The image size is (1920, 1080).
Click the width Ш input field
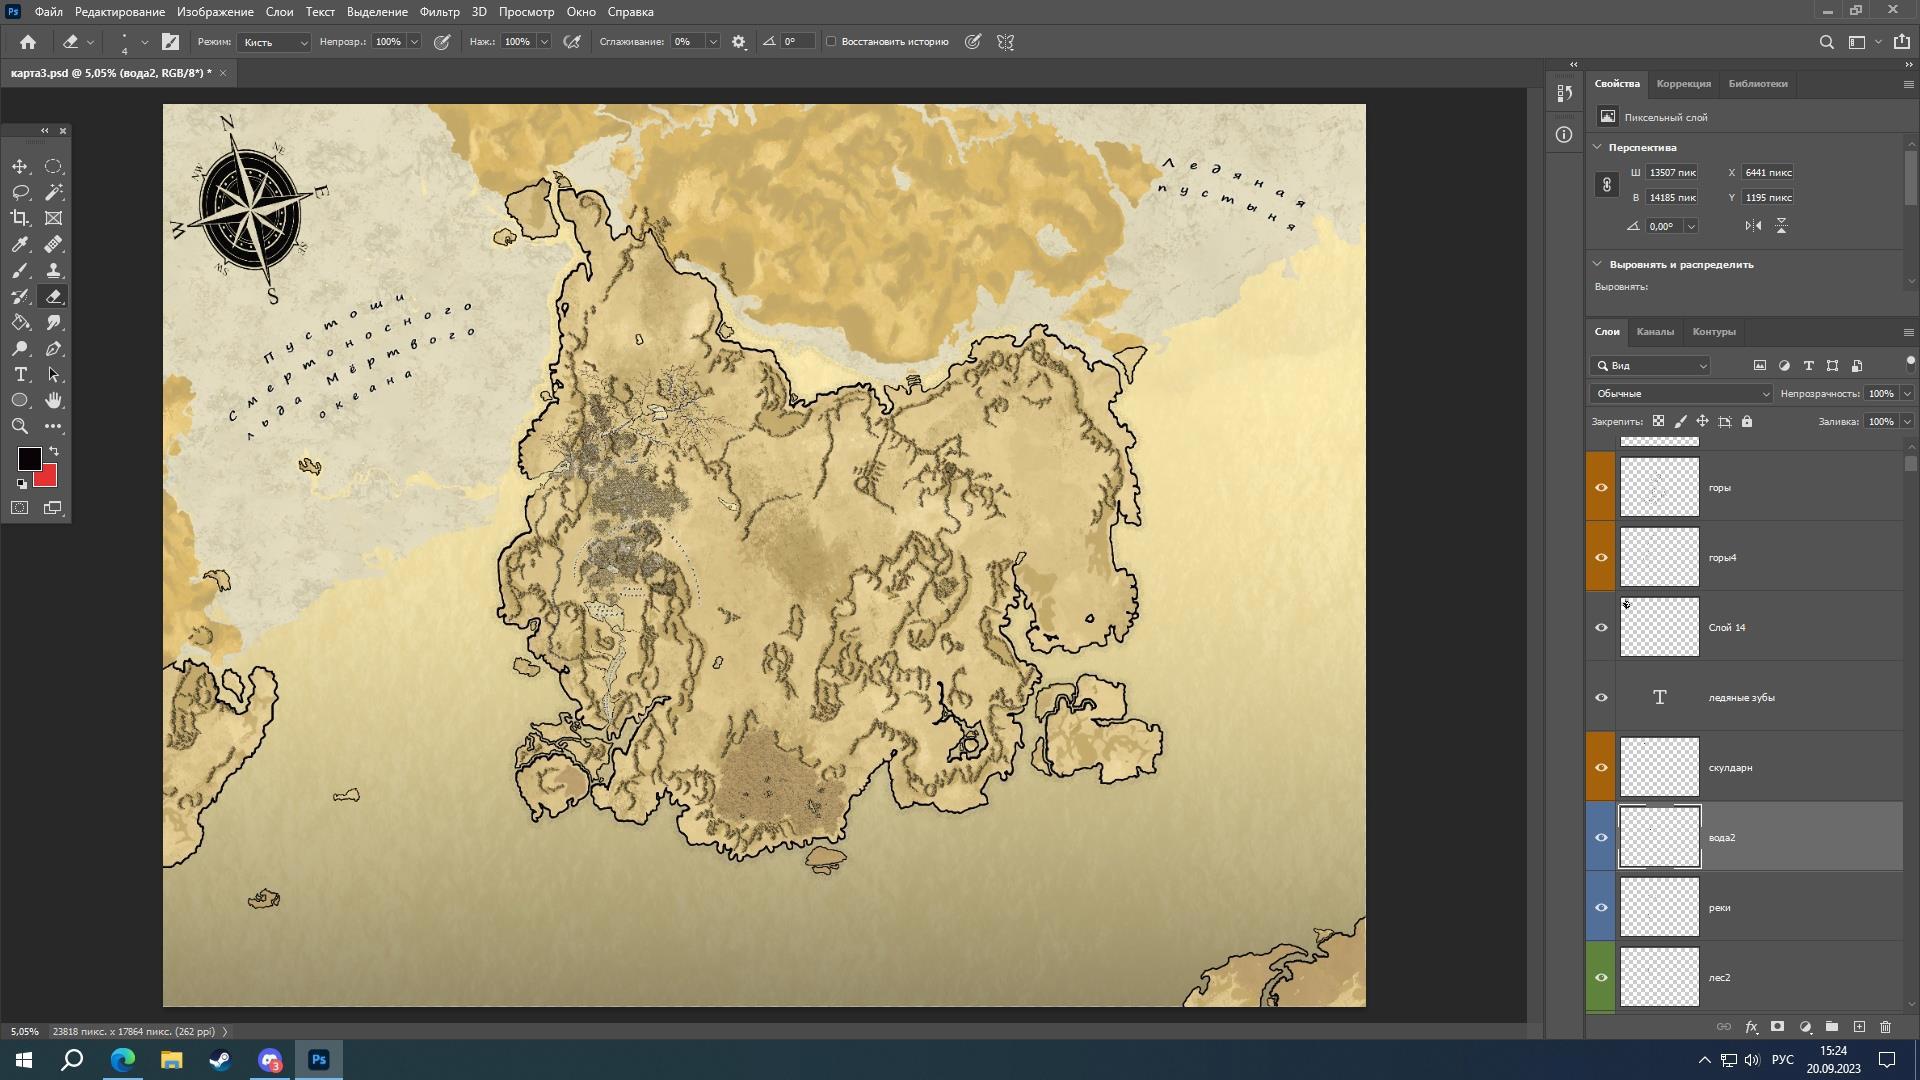pyautogui.click(x=1672, y=173)
